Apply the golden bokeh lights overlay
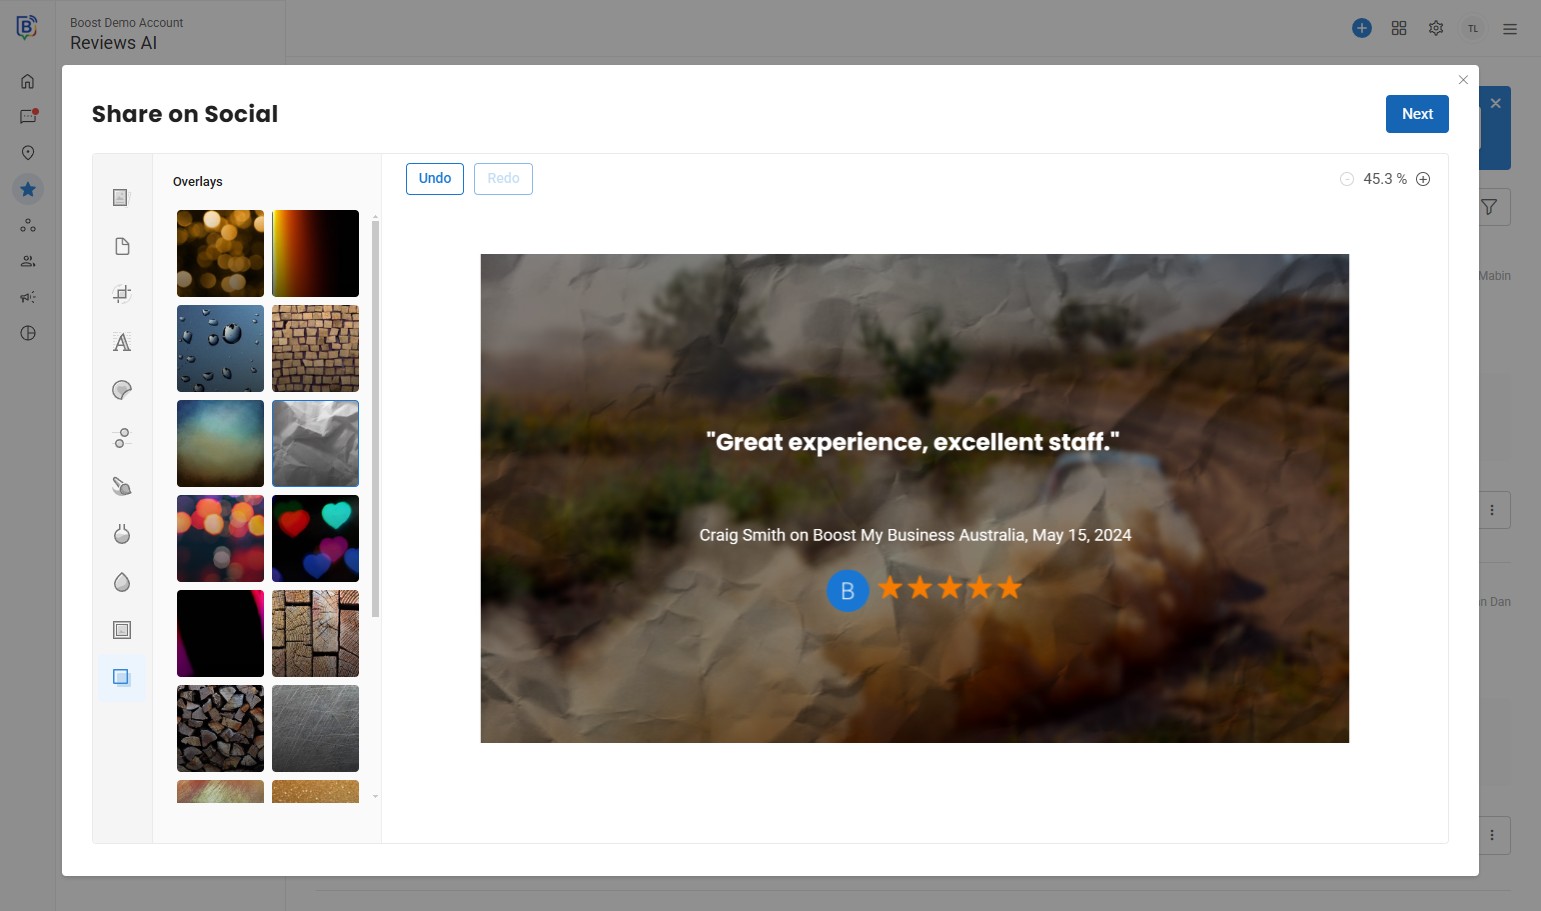This screenshot has width=1541, height=911. coord(220,253)
